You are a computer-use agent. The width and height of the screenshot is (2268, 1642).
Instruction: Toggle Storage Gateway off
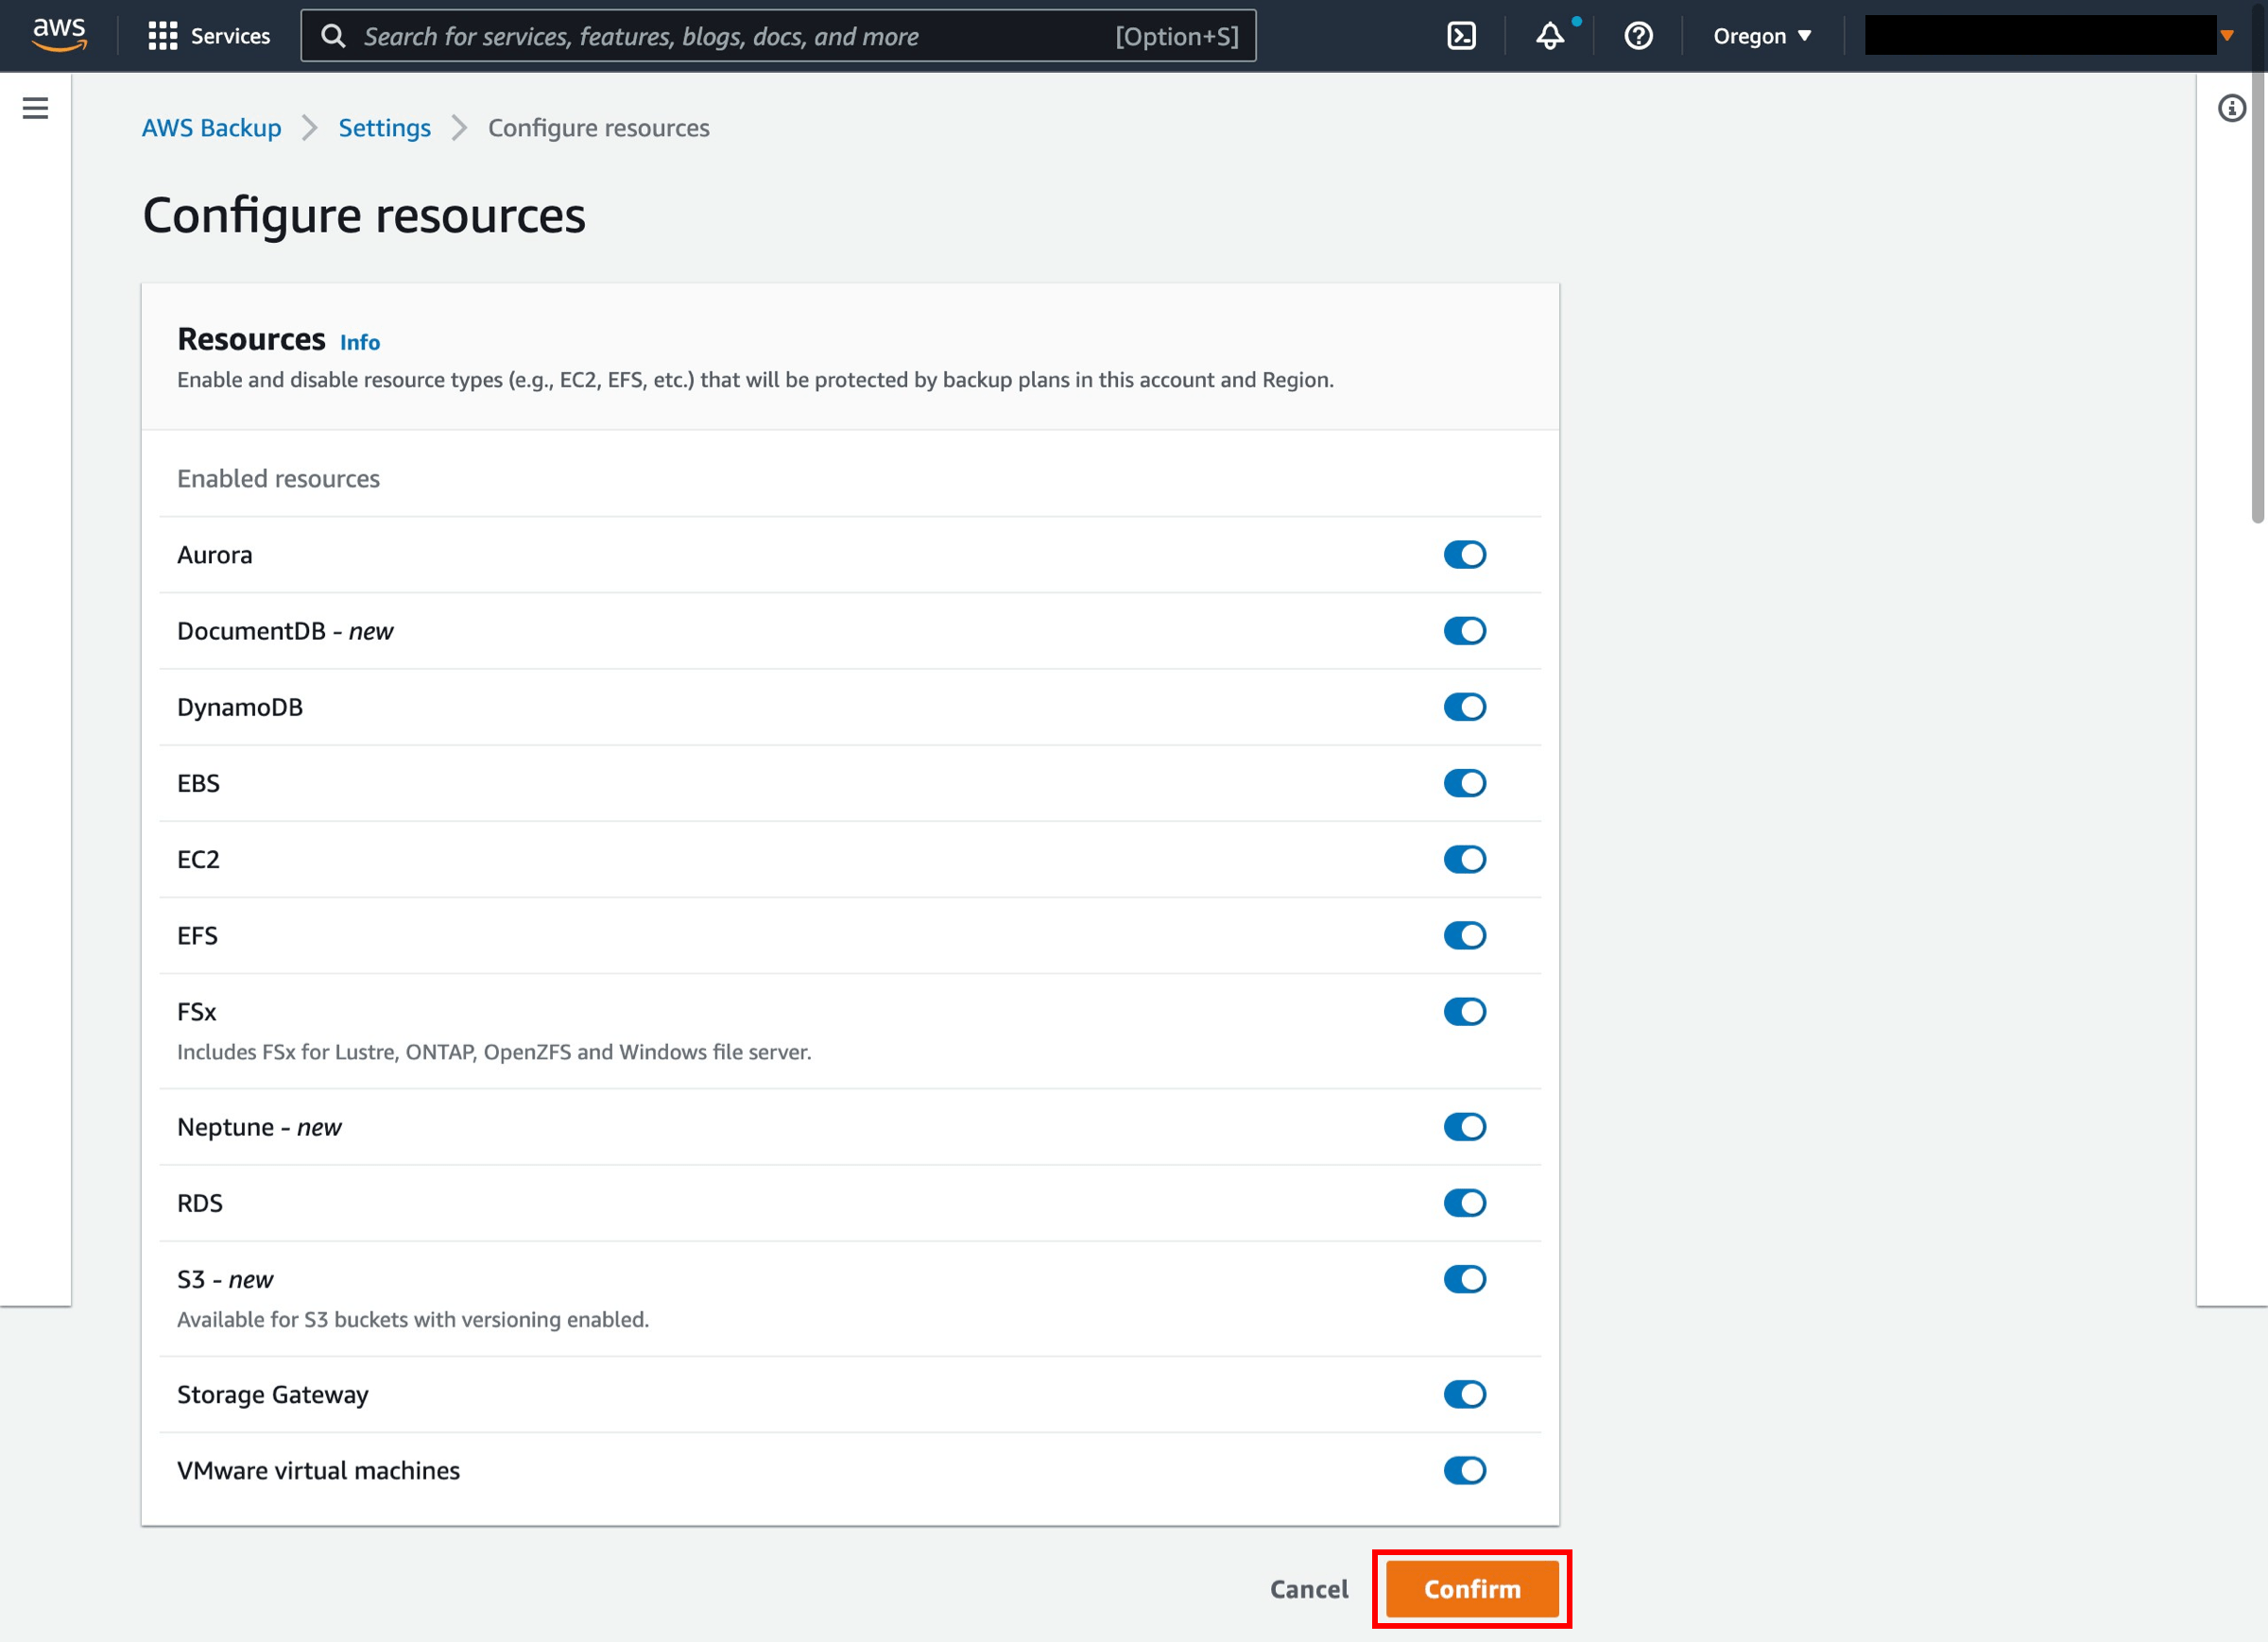click(x=1465, y=1394)
